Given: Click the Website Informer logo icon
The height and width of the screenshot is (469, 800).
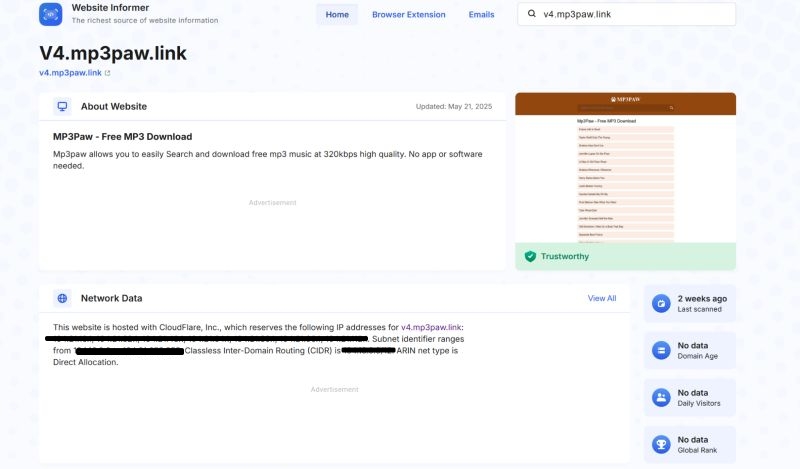Looking at the screenshot, I should coord(51,14).
